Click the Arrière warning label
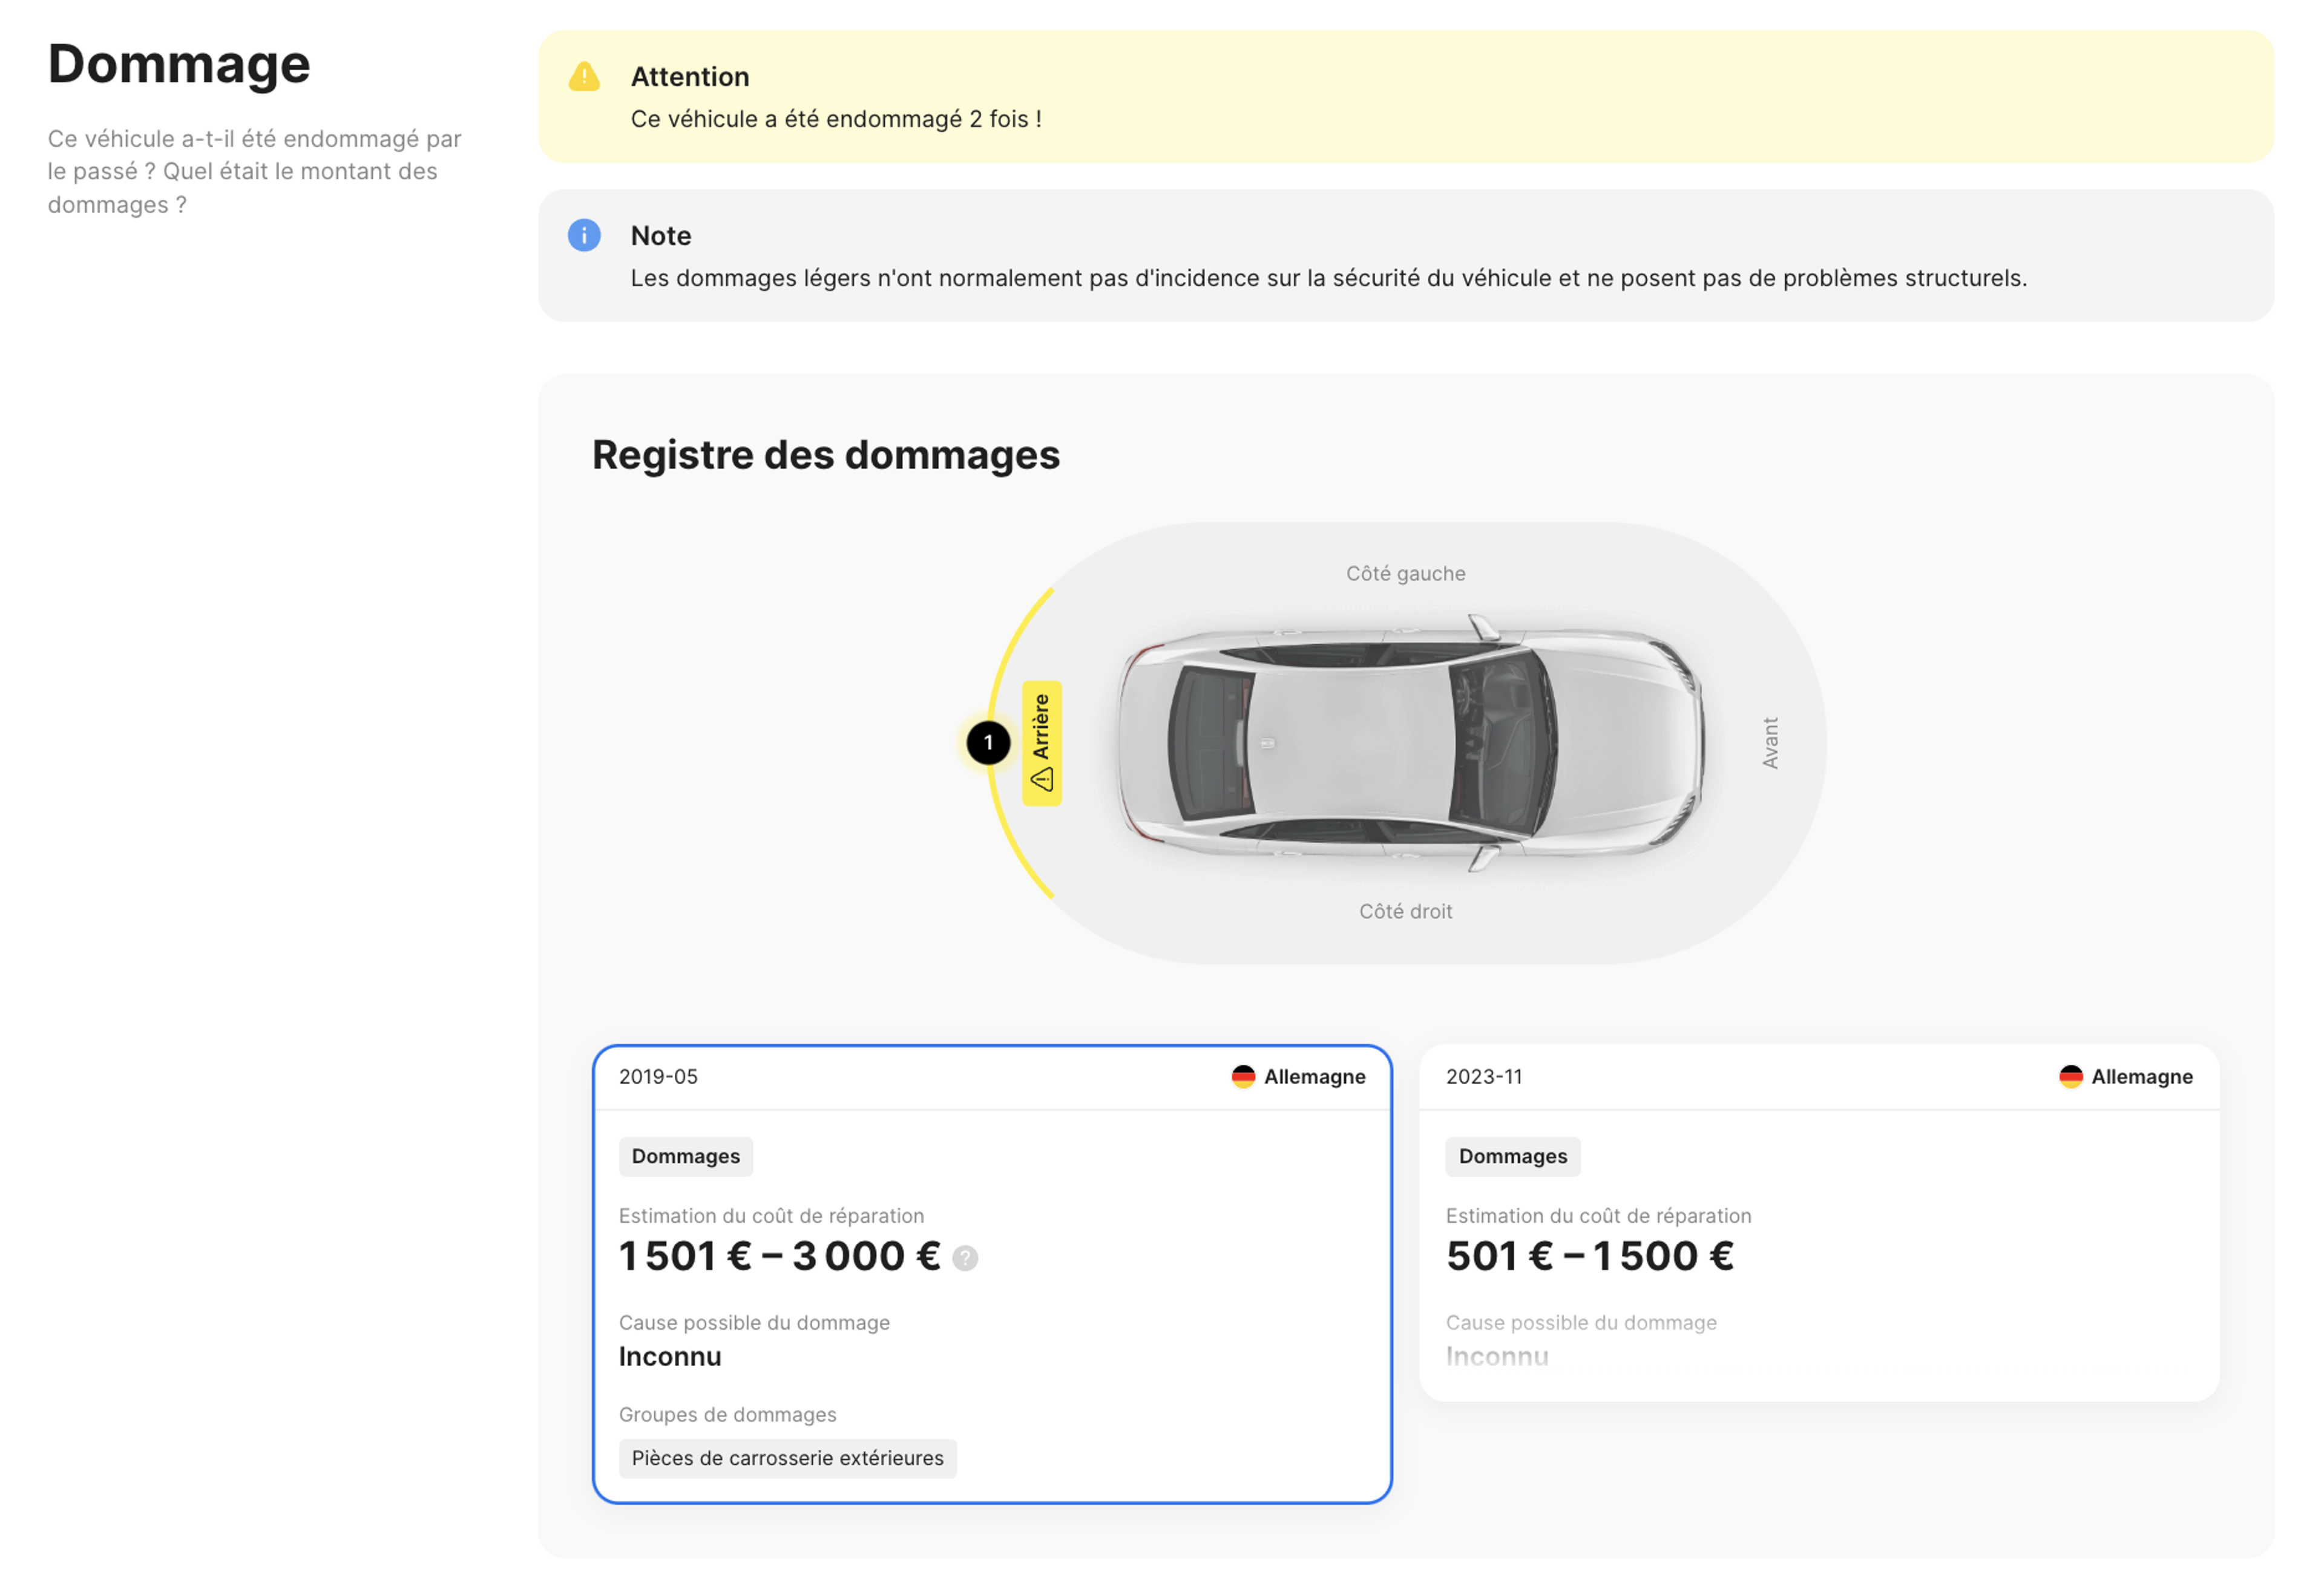Screen dimensions: 2324x1590 click(1041, 743)
